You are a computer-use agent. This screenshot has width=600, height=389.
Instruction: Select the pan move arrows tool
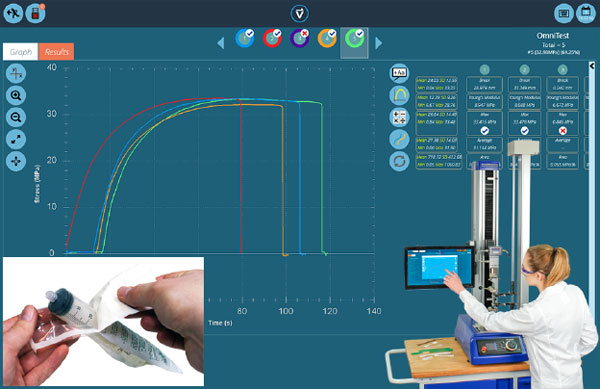[16, 161]
